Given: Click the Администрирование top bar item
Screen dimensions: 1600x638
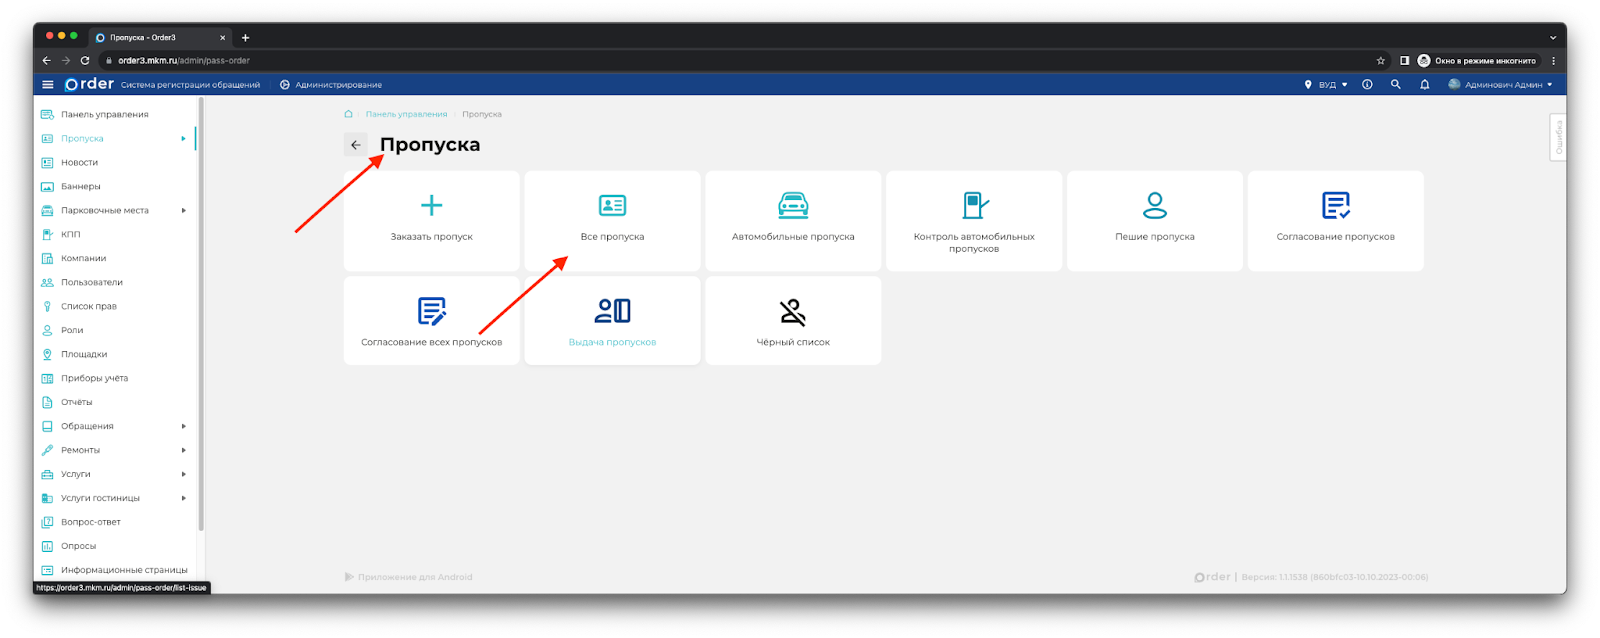Looking at the screenshot, I should tap(331, 85).
